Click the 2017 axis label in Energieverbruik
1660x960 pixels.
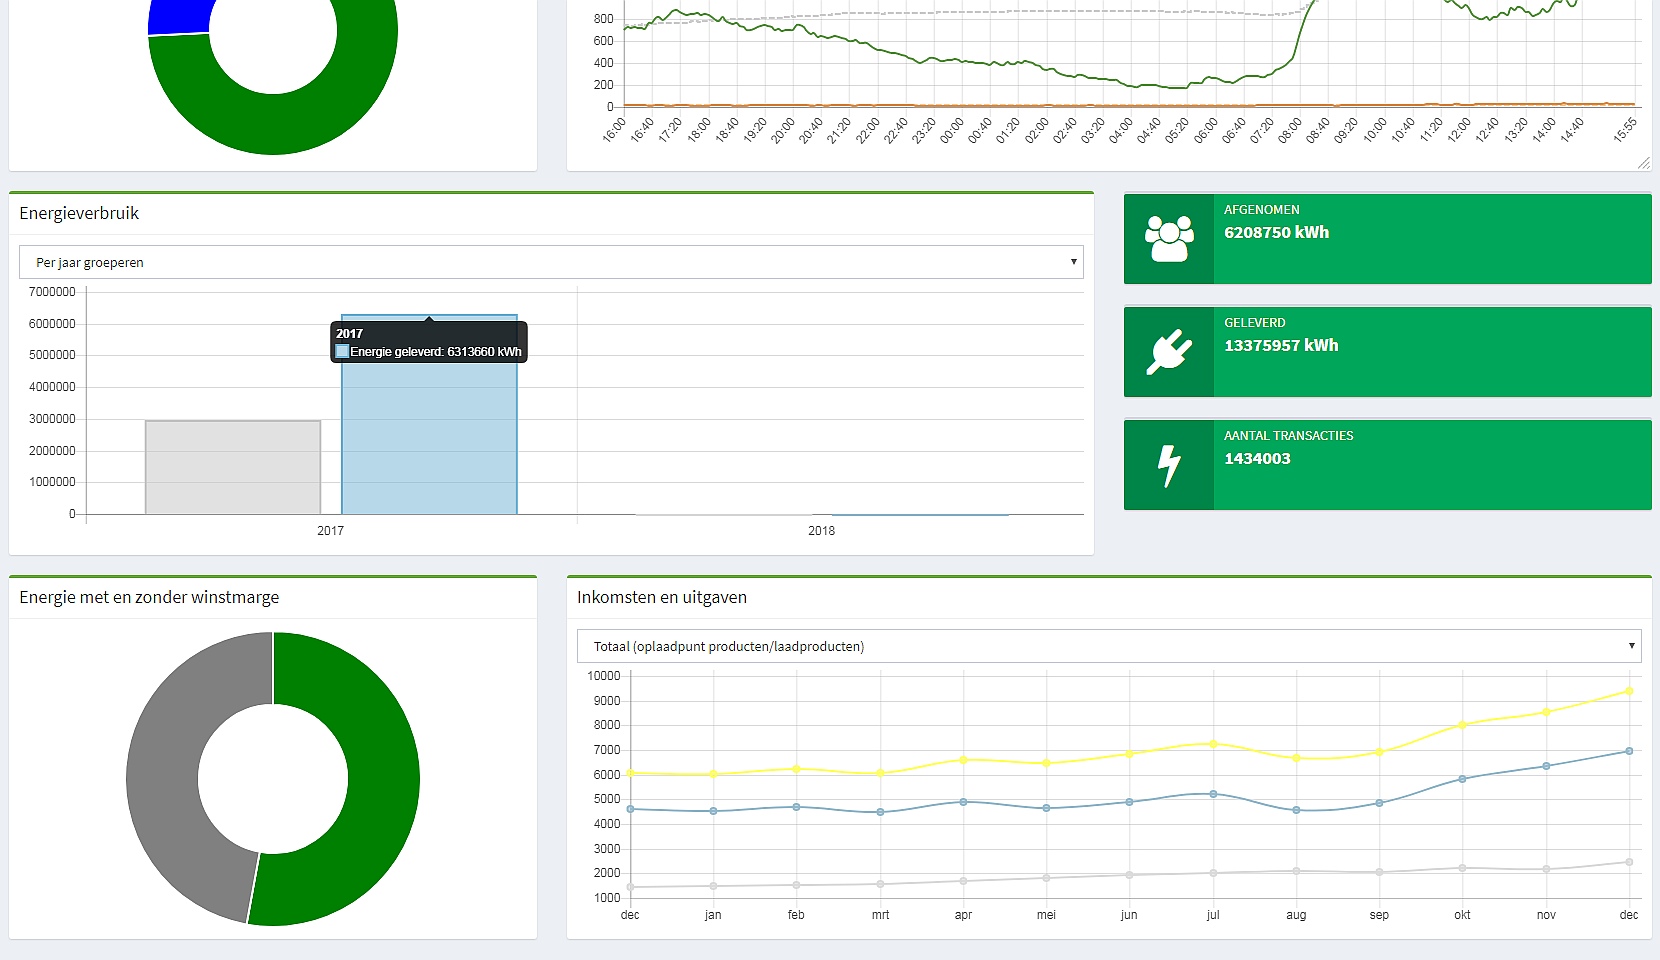(330, 531)
